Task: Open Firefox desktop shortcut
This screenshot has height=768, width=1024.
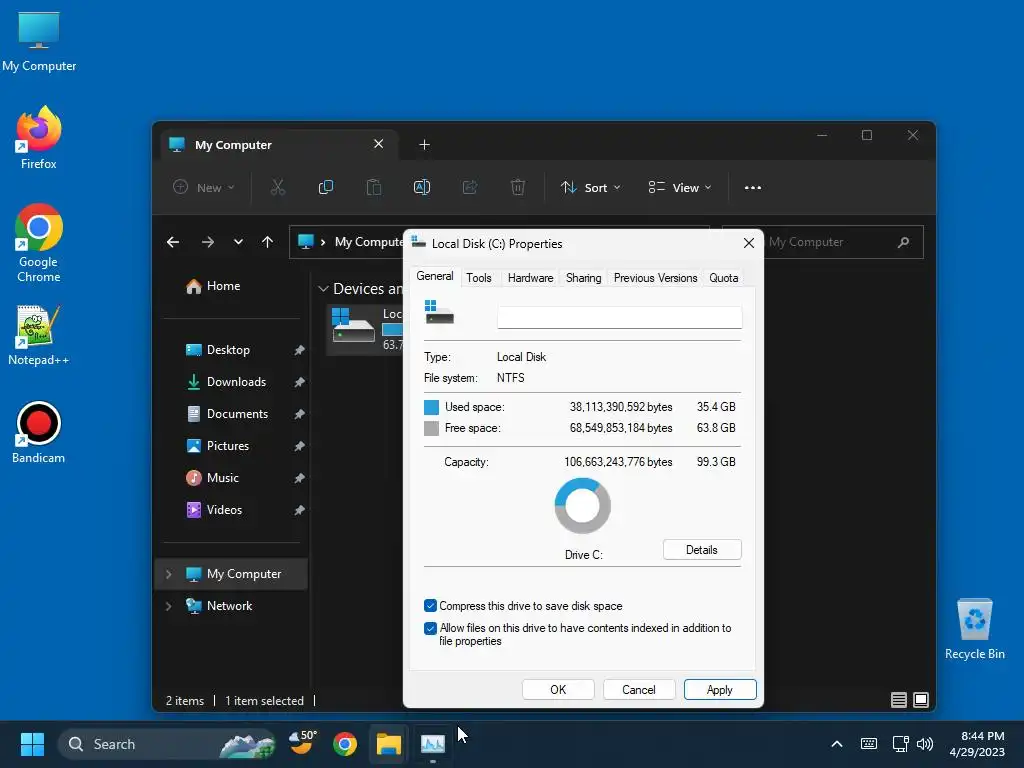Action: point(39,138)
